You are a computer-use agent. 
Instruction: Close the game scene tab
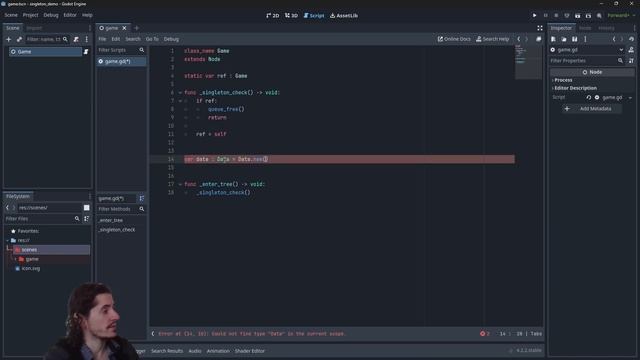coord(124,28)
